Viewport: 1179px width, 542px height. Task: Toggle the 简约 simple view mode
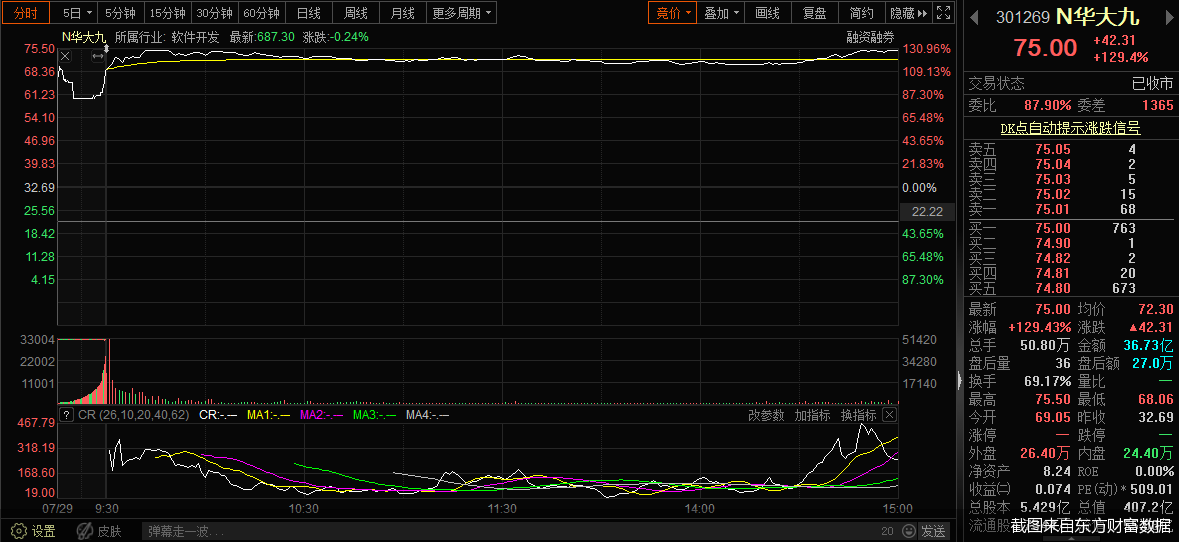click(860, 13)
